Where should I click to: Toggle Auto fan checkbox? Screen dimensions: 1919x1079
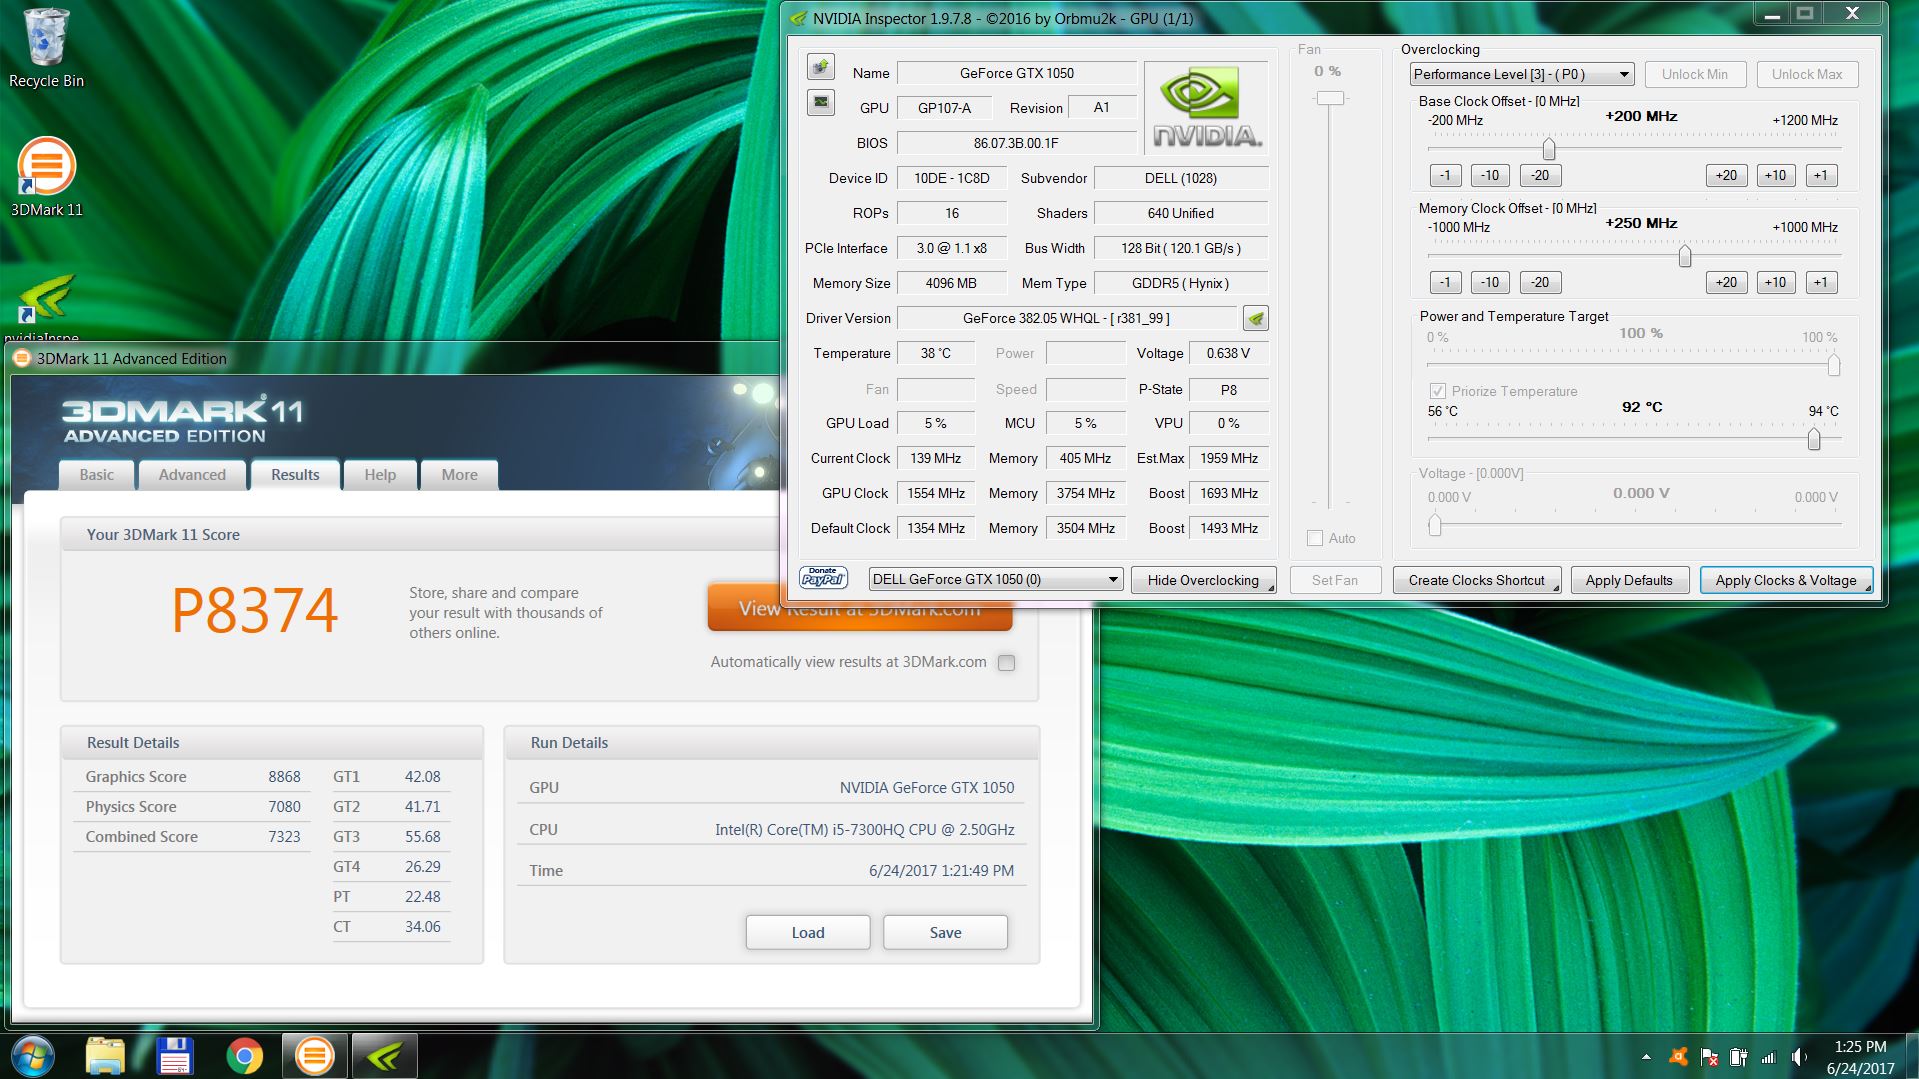coord(1315,538)
